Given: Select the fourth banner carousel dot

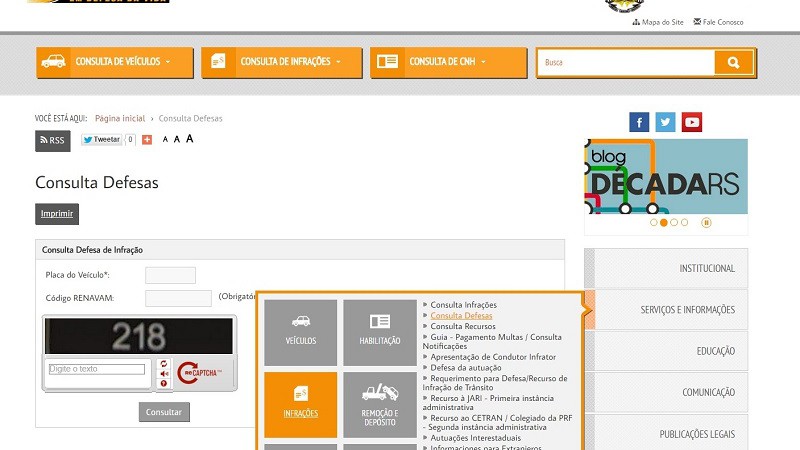Looking at the screenshot, I should click(x=684, y=222).
